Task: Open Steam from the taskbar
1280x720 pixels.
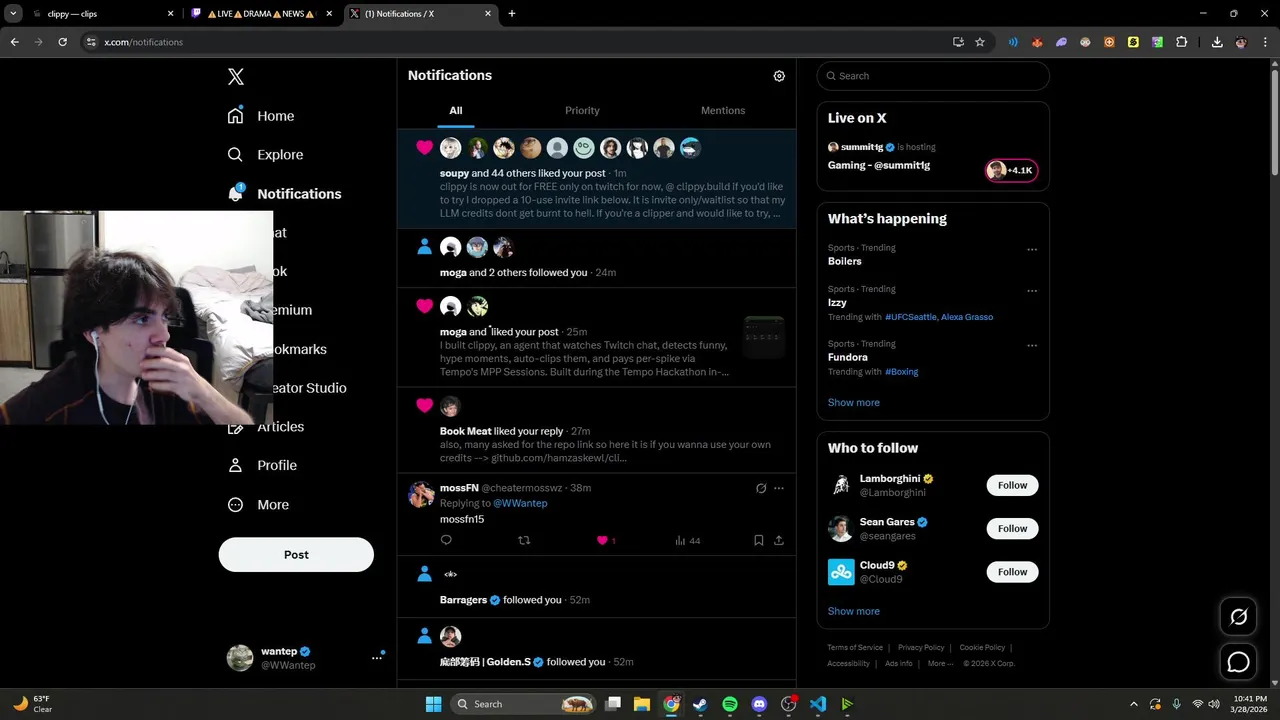Action: 700,704
